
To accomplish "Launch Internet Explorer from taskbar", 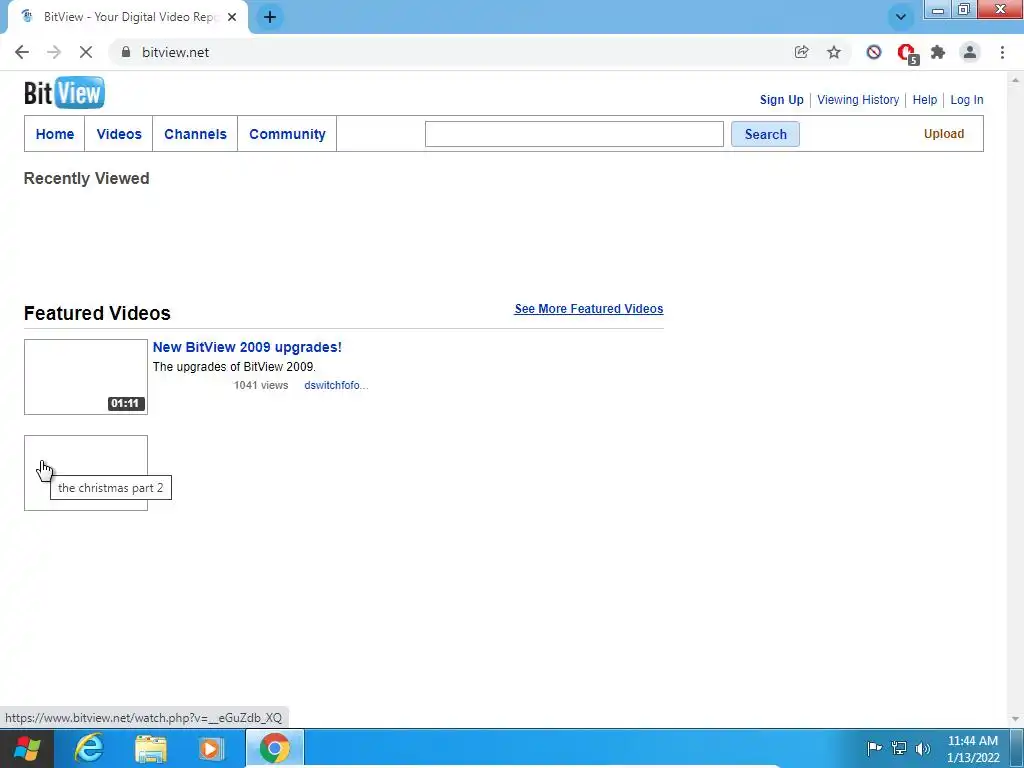I will click(89, 748).
